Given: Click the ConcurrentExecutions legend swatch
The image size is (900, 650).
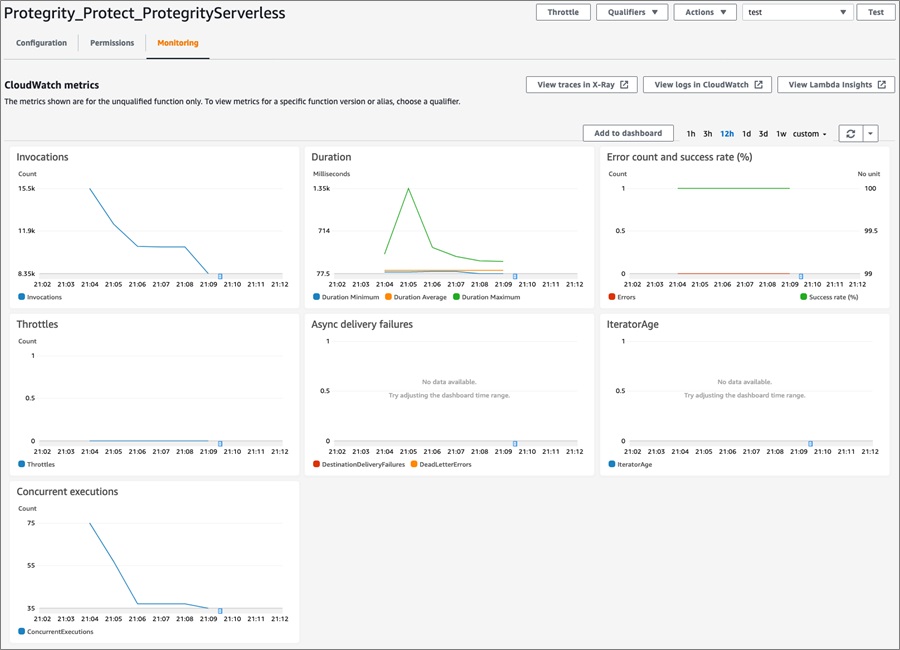Looking at the screenshot, I should [x=21, y=631].
